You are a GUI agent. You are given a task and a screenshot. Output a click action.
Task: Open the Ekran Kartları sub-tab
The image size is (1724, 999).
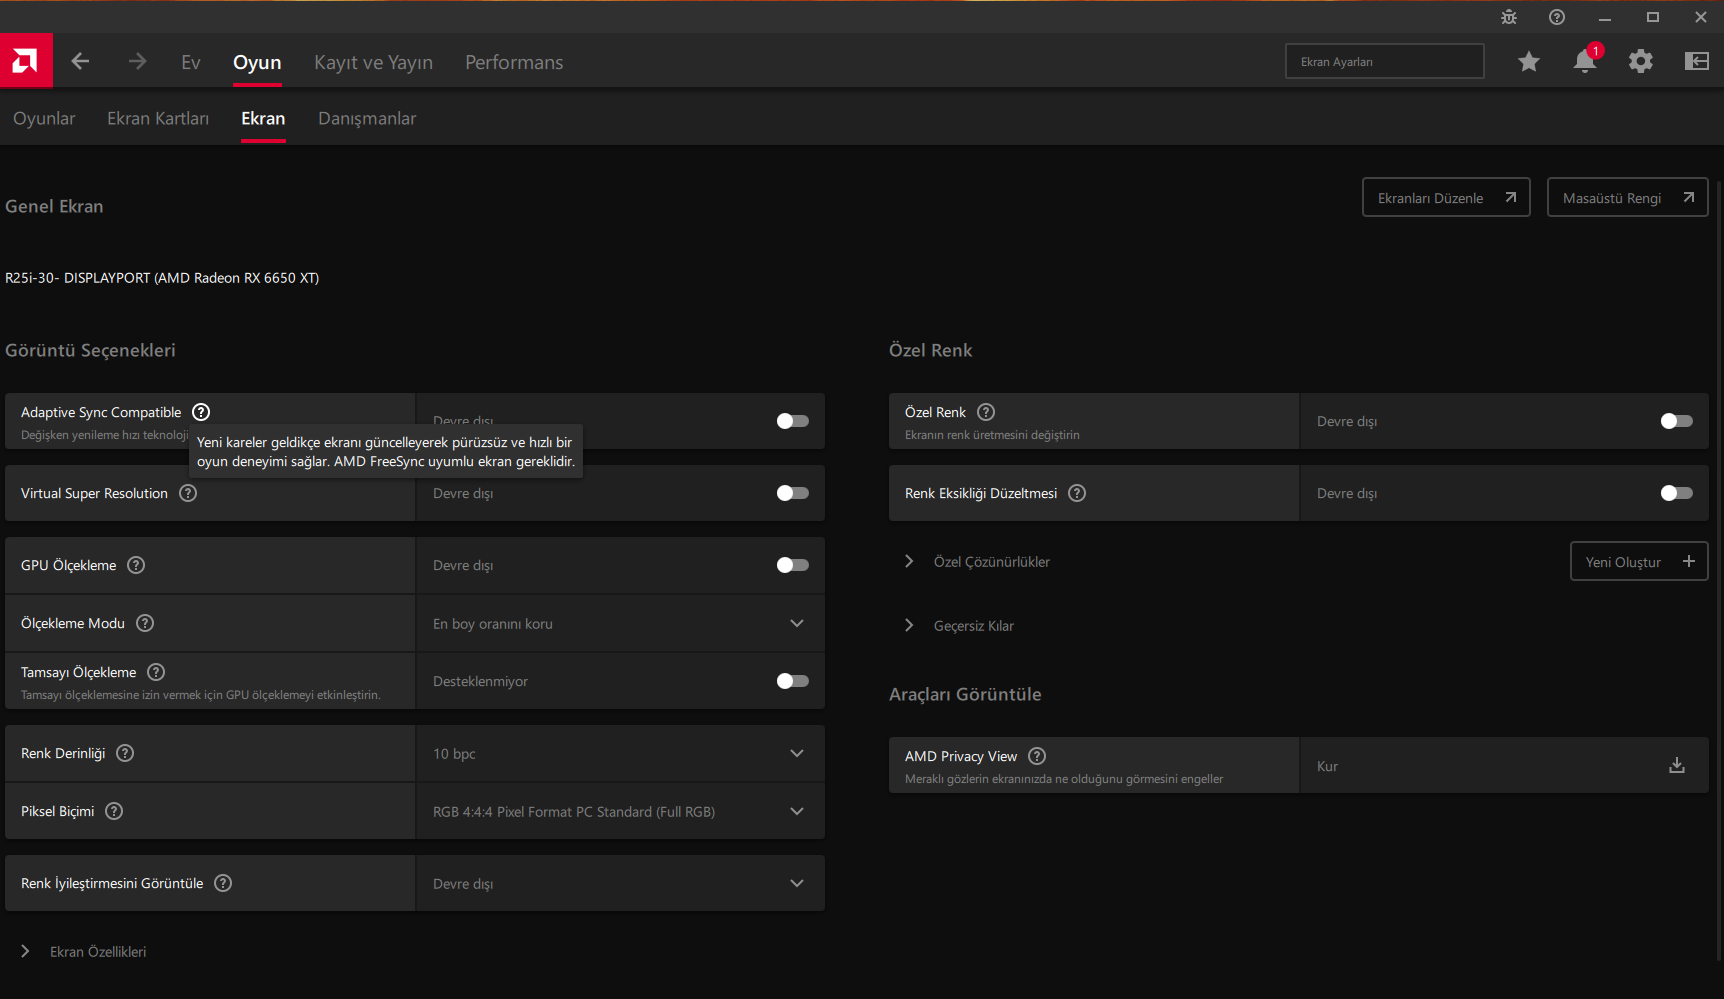[x=158, y=118]
